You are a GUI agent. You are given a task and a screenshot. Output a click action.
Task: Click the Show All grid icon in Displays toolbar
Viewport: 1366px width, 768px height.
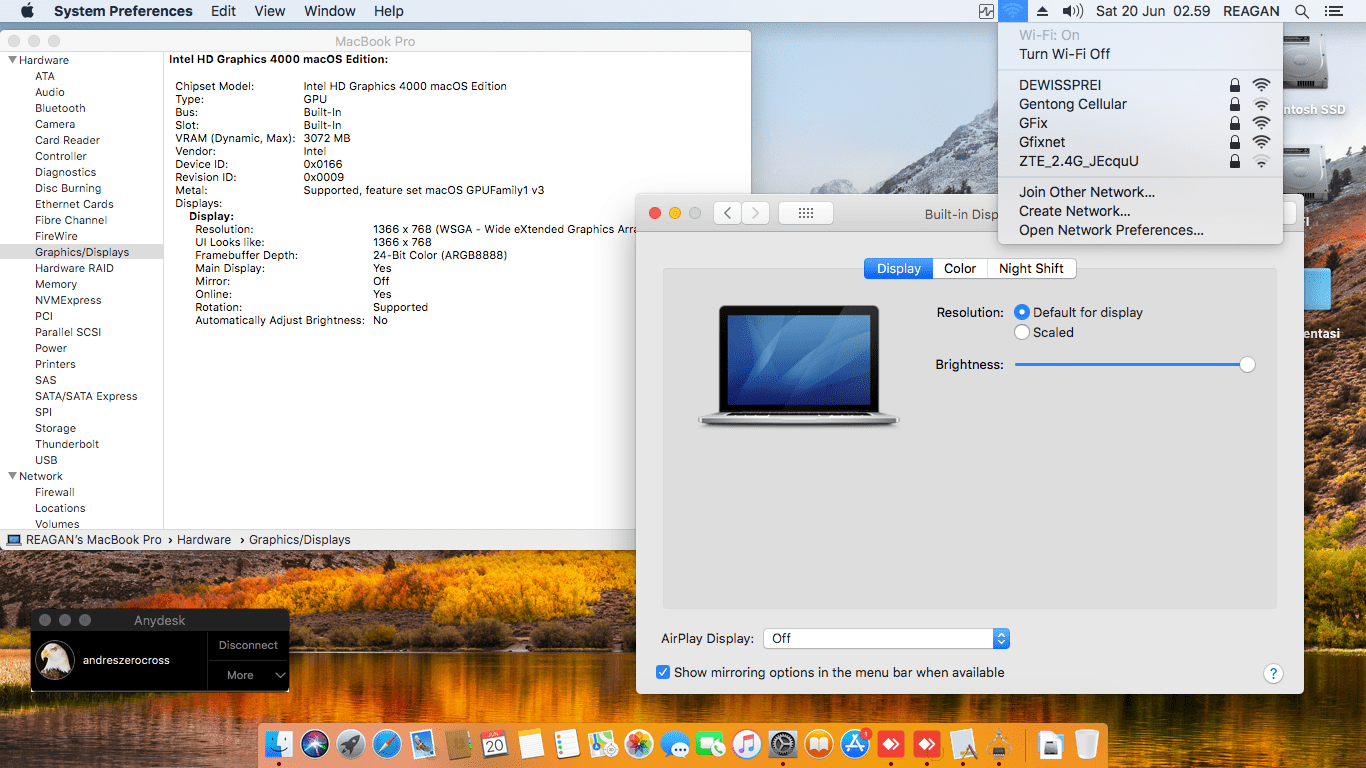(x=805, y=213)
